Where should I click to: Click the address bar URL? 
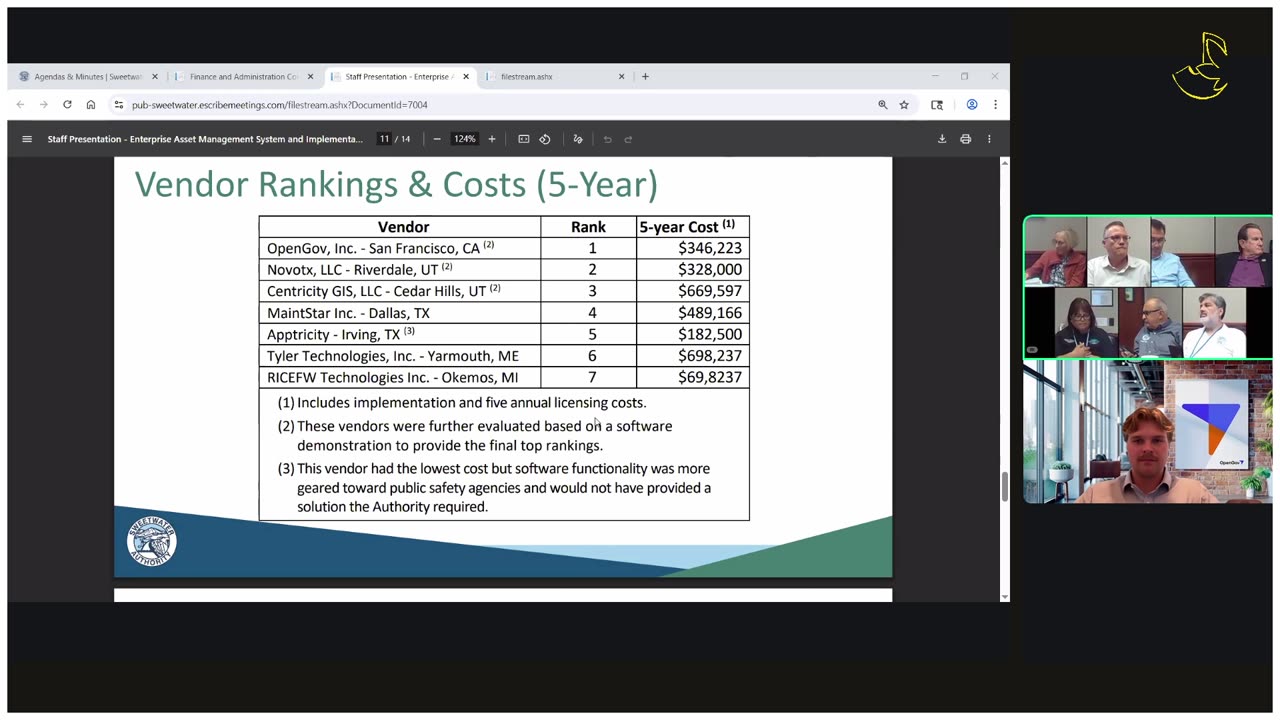[x=280, y=104]
